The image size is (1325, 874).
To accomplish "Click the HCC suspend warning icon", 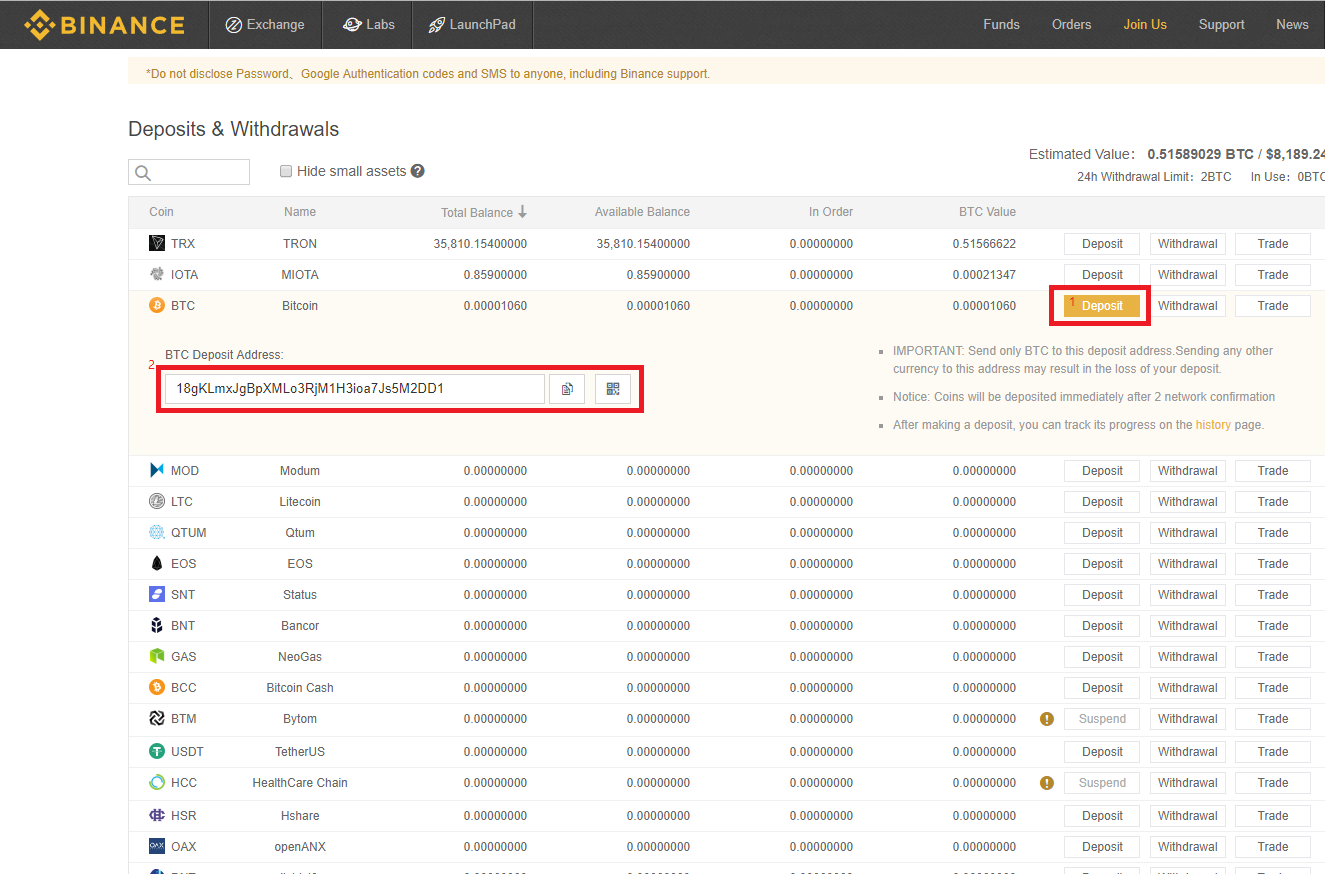I will tap(1047, 783).
